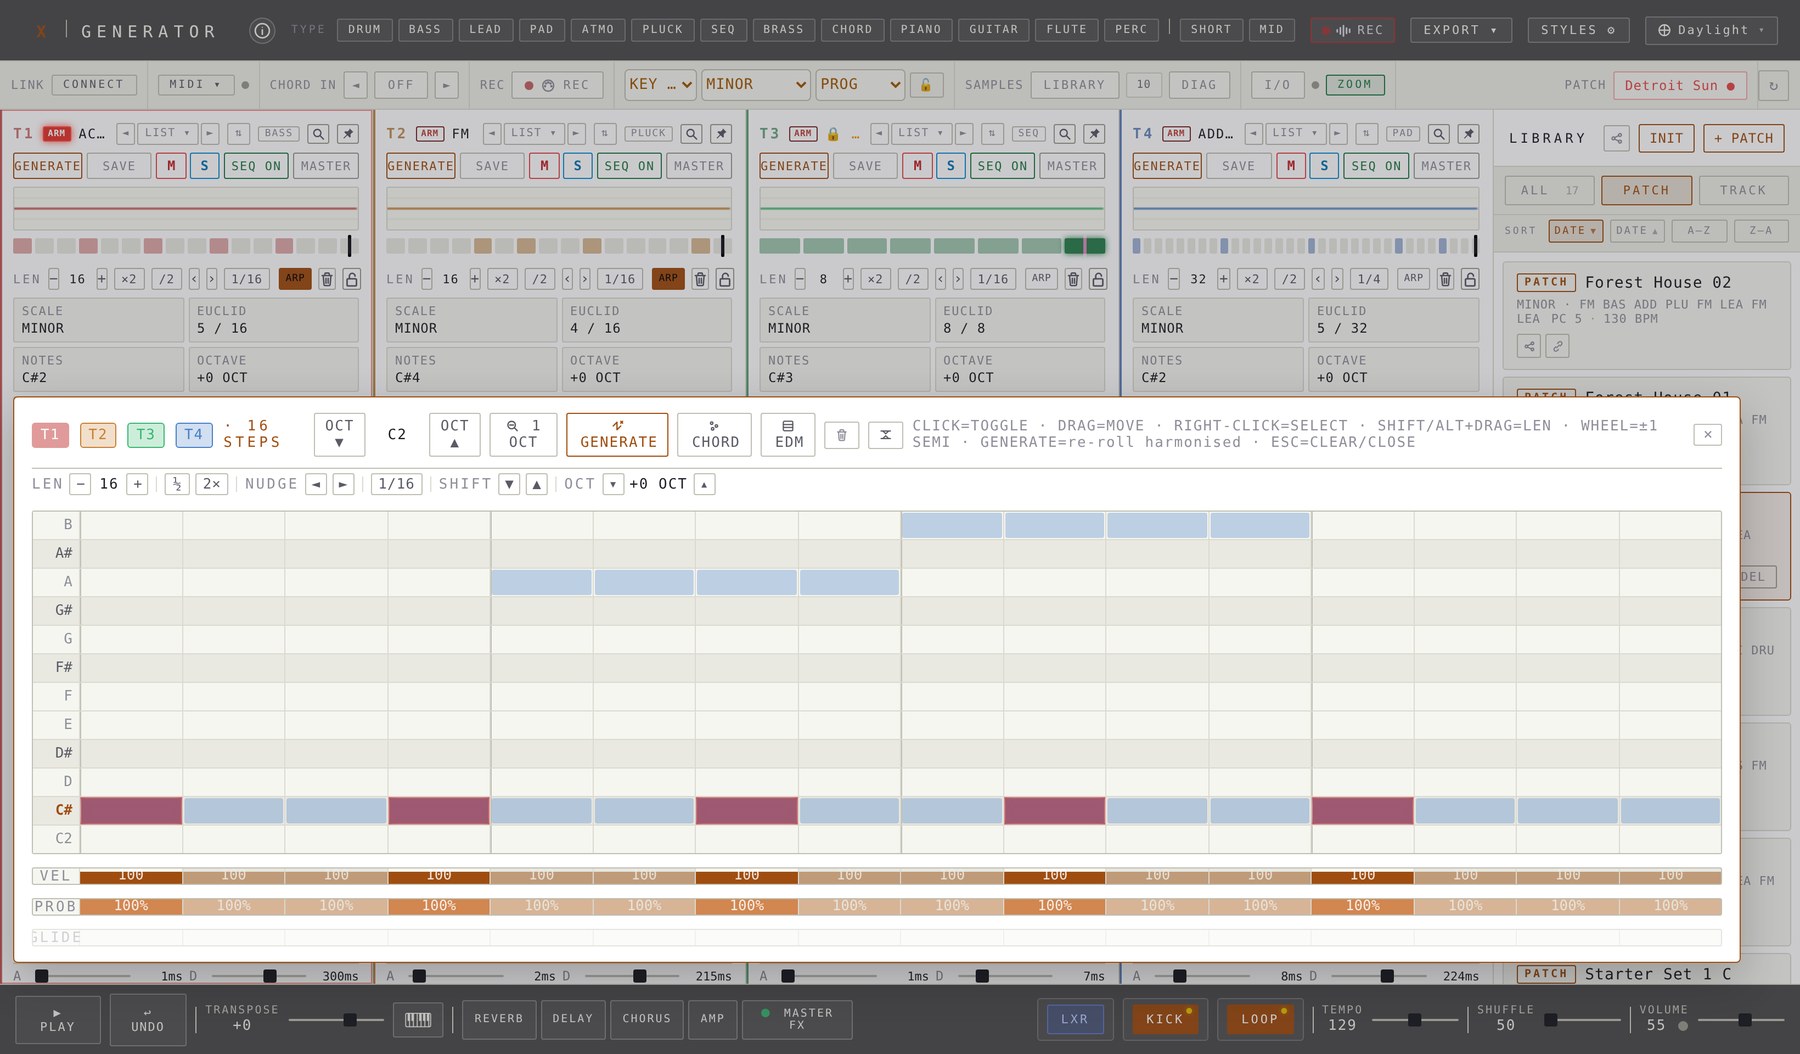Click the piano roll trash icon
The height and width of the screenshot is (1054, 1800).
click(841, 435)
